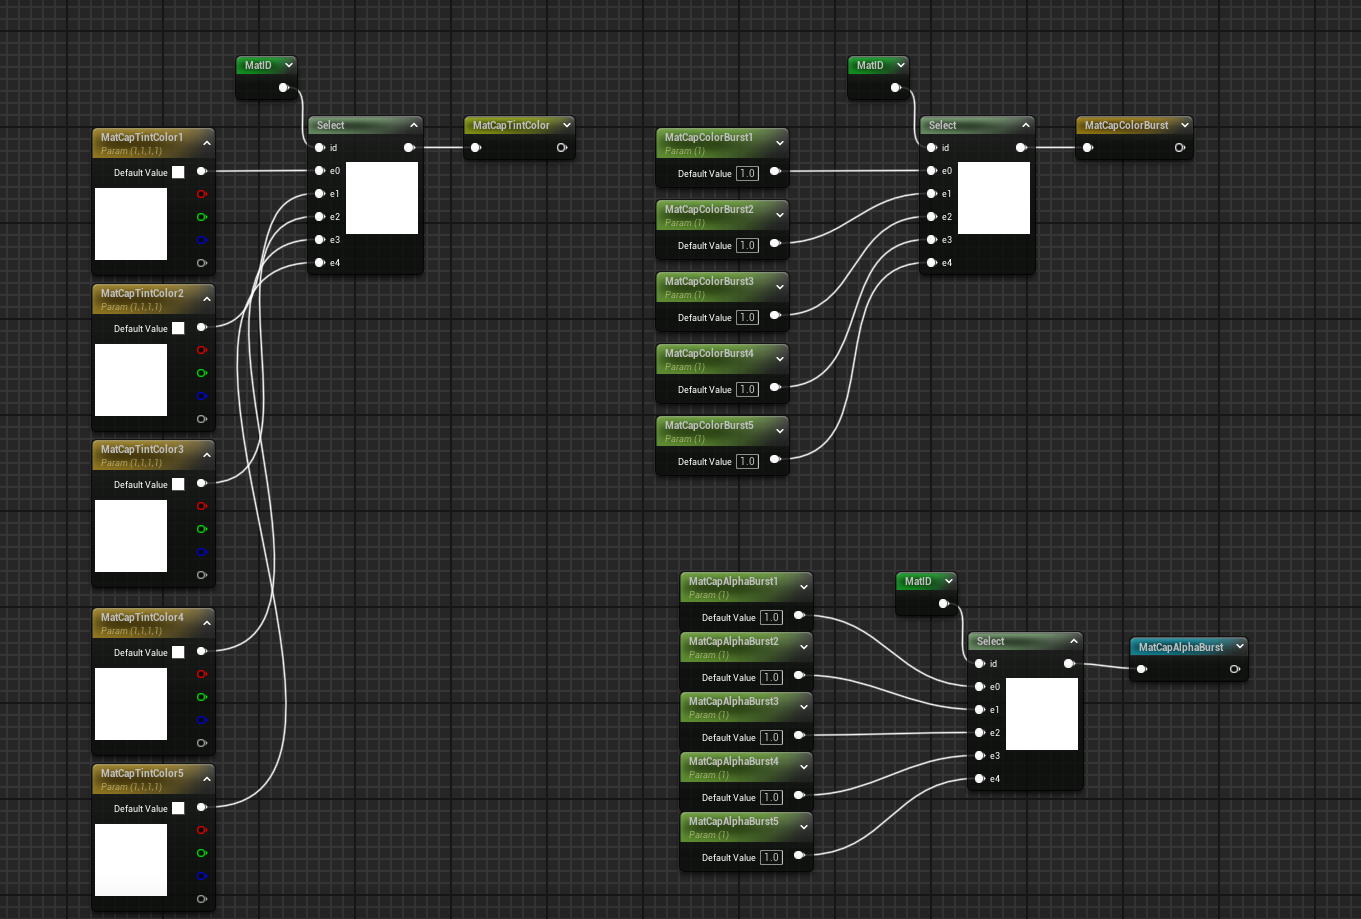Select the MatCapTintColor3 node header
1361x919 pixels.
pos(142,450)
